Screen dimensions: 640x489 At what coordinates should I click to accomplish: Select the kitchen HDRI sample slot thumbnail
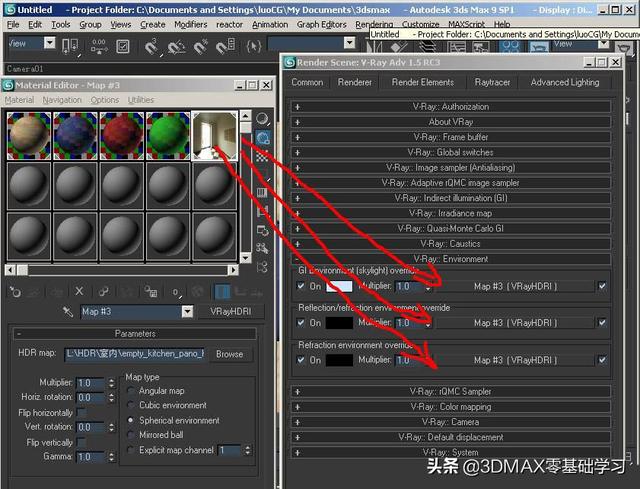(x=215, y=136)
